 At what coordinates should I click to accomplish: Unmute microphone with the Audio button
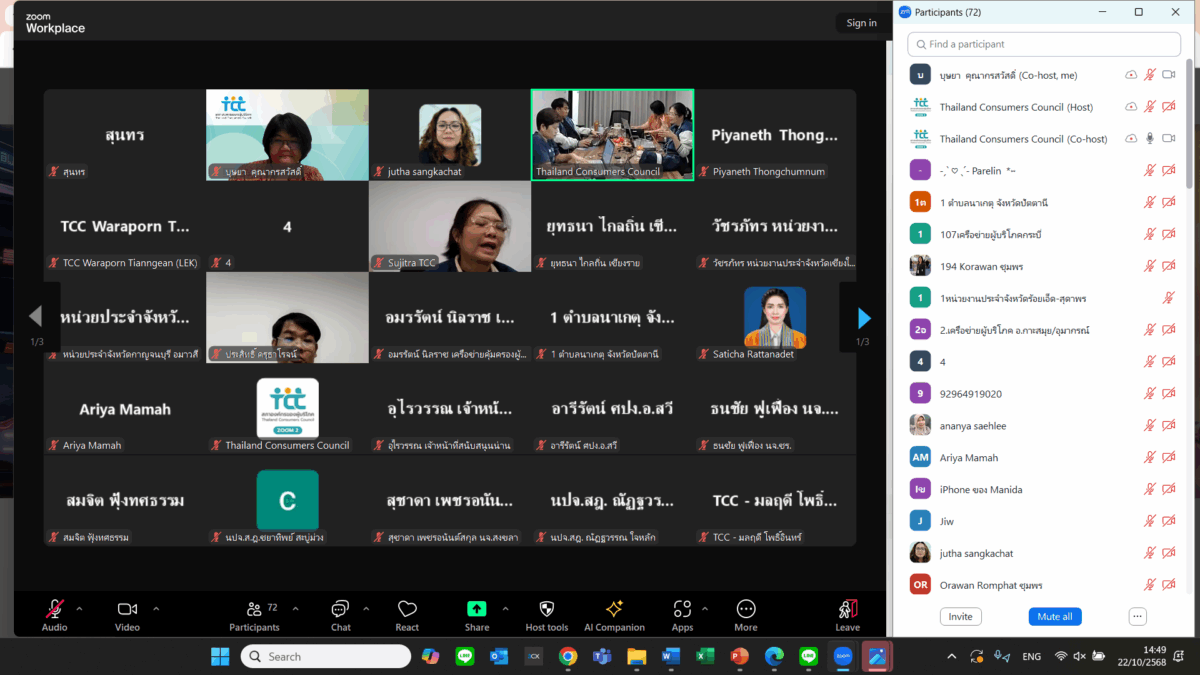[x=55, y=609]
